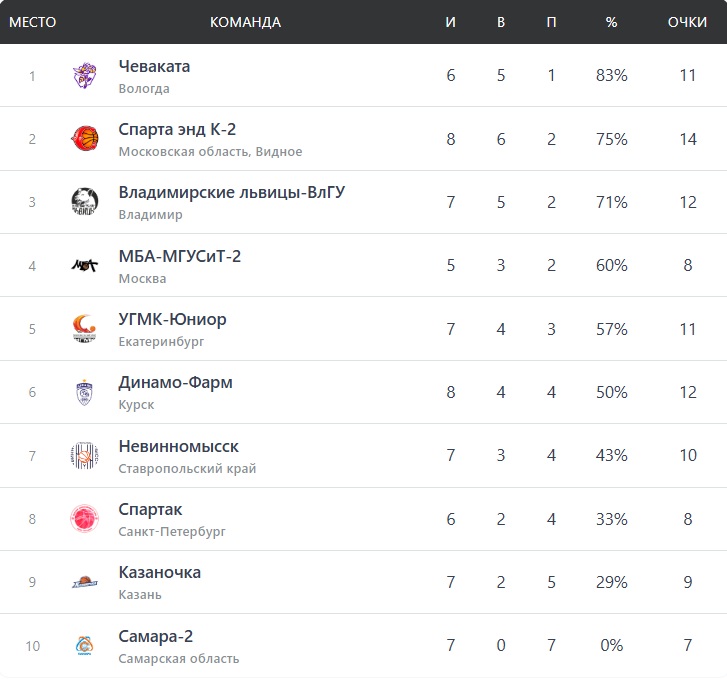Click the Казаночка team logo
This screenshot has width=727, height=679.
84,582
